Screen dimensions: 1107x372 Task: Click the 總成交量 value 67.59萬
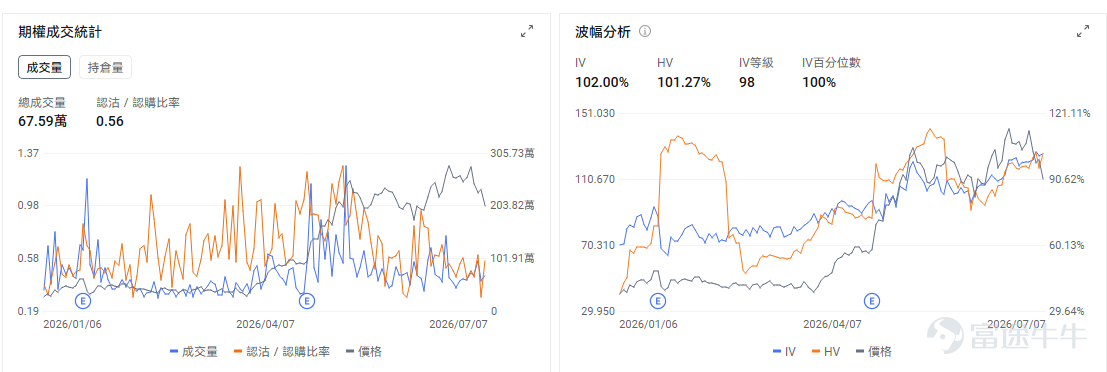click(x=42, y=121)
